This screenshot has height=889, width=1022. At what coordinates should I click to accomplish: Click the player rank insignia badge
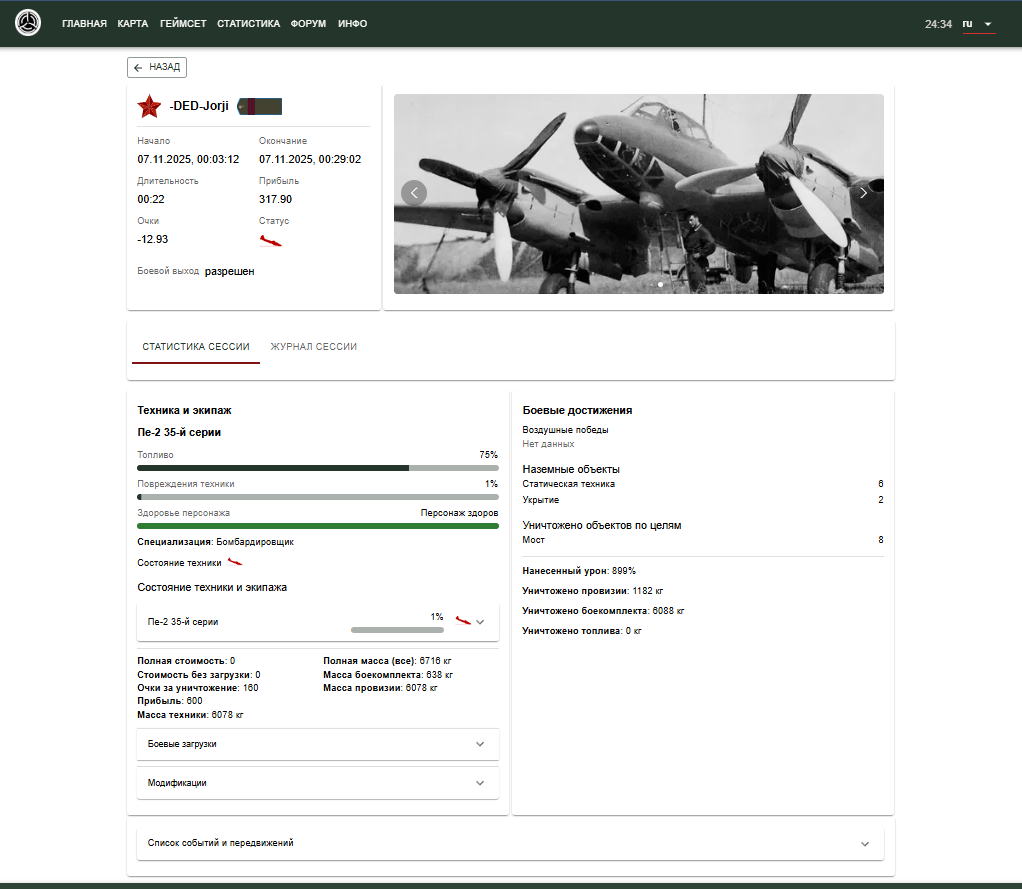click(x=260, y=106)
